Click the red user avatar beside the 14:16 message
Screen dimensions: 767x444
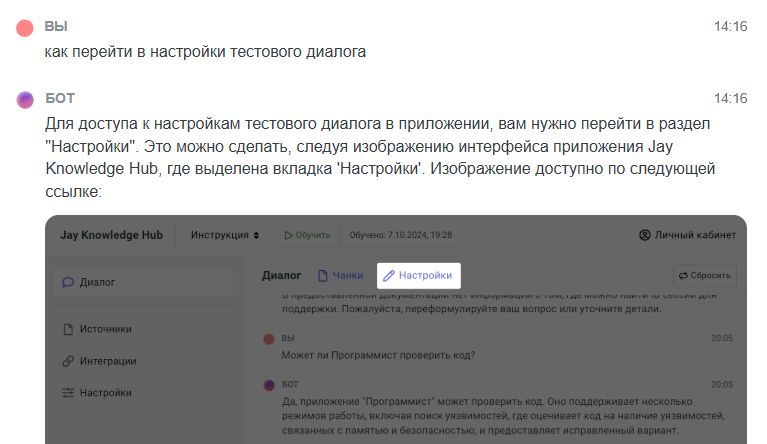tap(25, 27)
